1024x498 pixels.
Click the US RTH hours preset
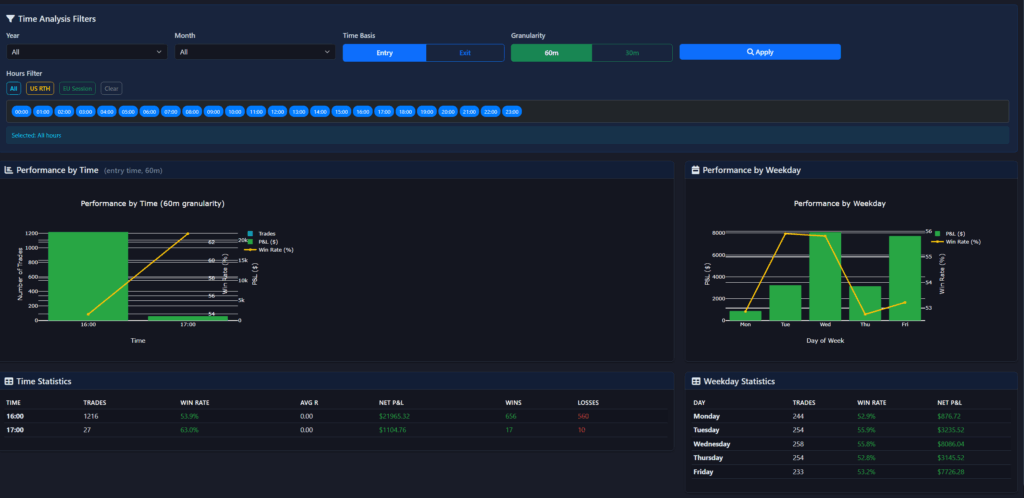click(41, 88)
